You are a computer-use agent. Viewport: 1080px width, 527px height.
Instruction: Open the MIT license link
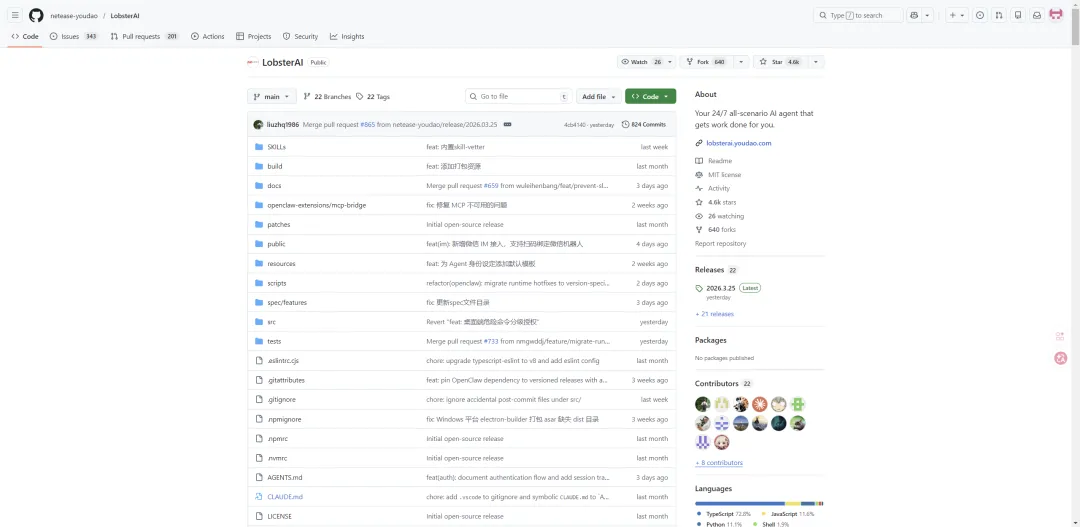[x=725, y=174]
